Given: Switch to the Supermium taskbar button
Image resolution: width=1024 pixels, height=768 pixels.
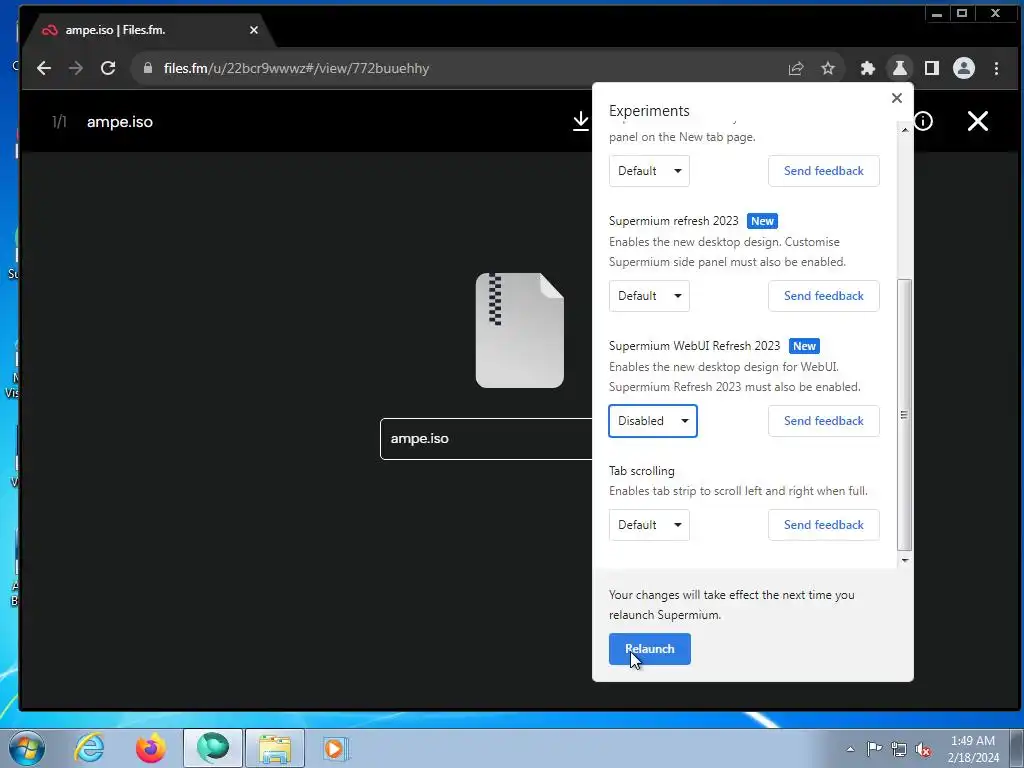Looking at the screenshot, I should coord(213,748).
